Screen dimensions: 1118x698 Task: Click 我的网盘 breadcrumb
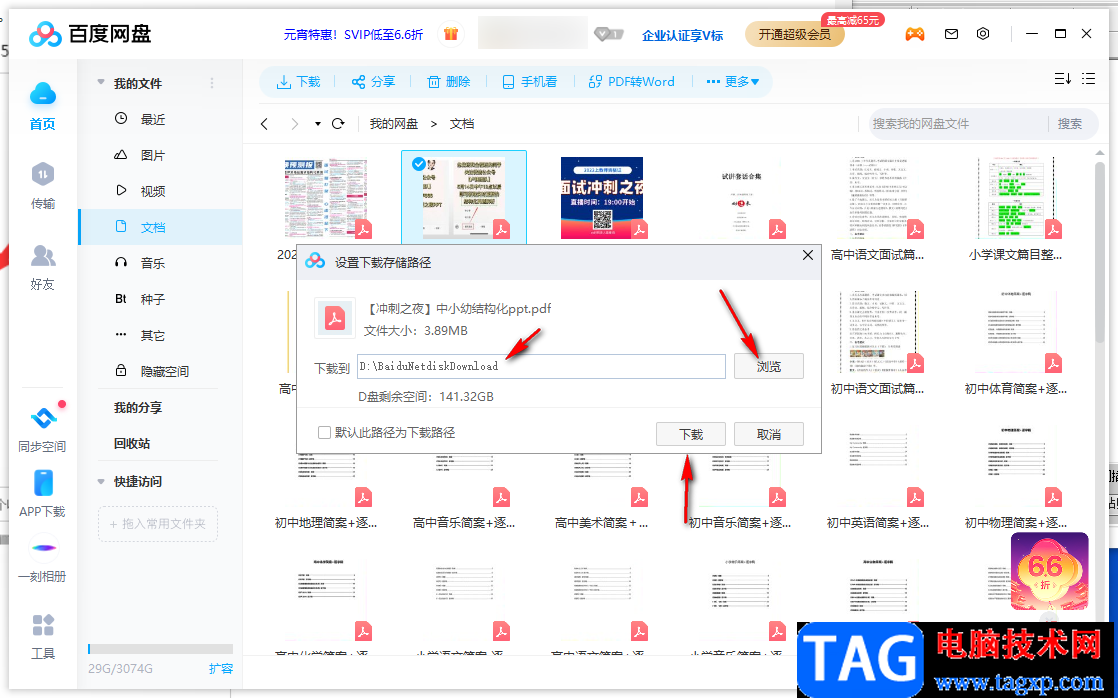pos(394,124)
